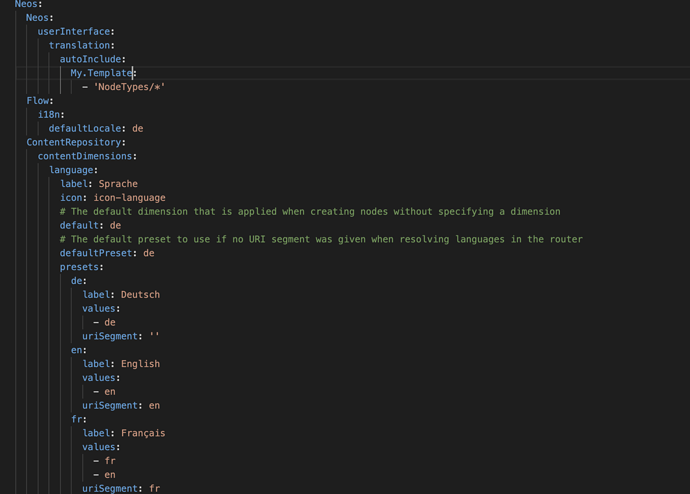The image size is (690, 494).
Task: Click the 'de:' preset key
Action: click(79, 281)
